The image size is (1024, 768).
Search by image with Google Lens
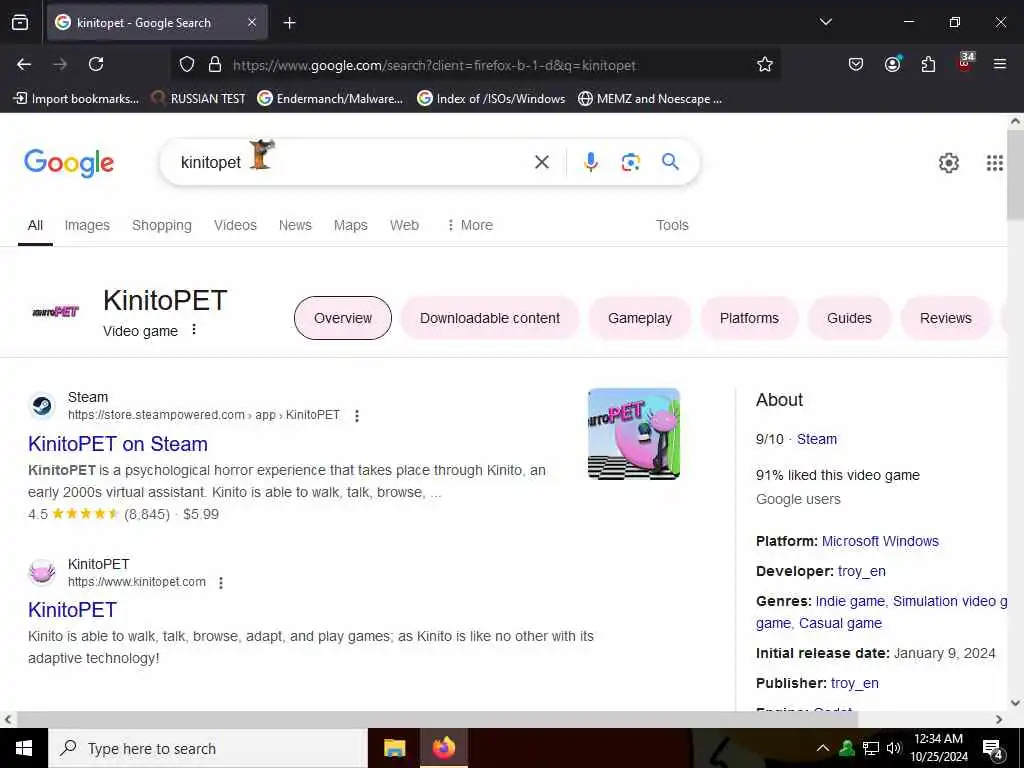[x=630, y=162]
